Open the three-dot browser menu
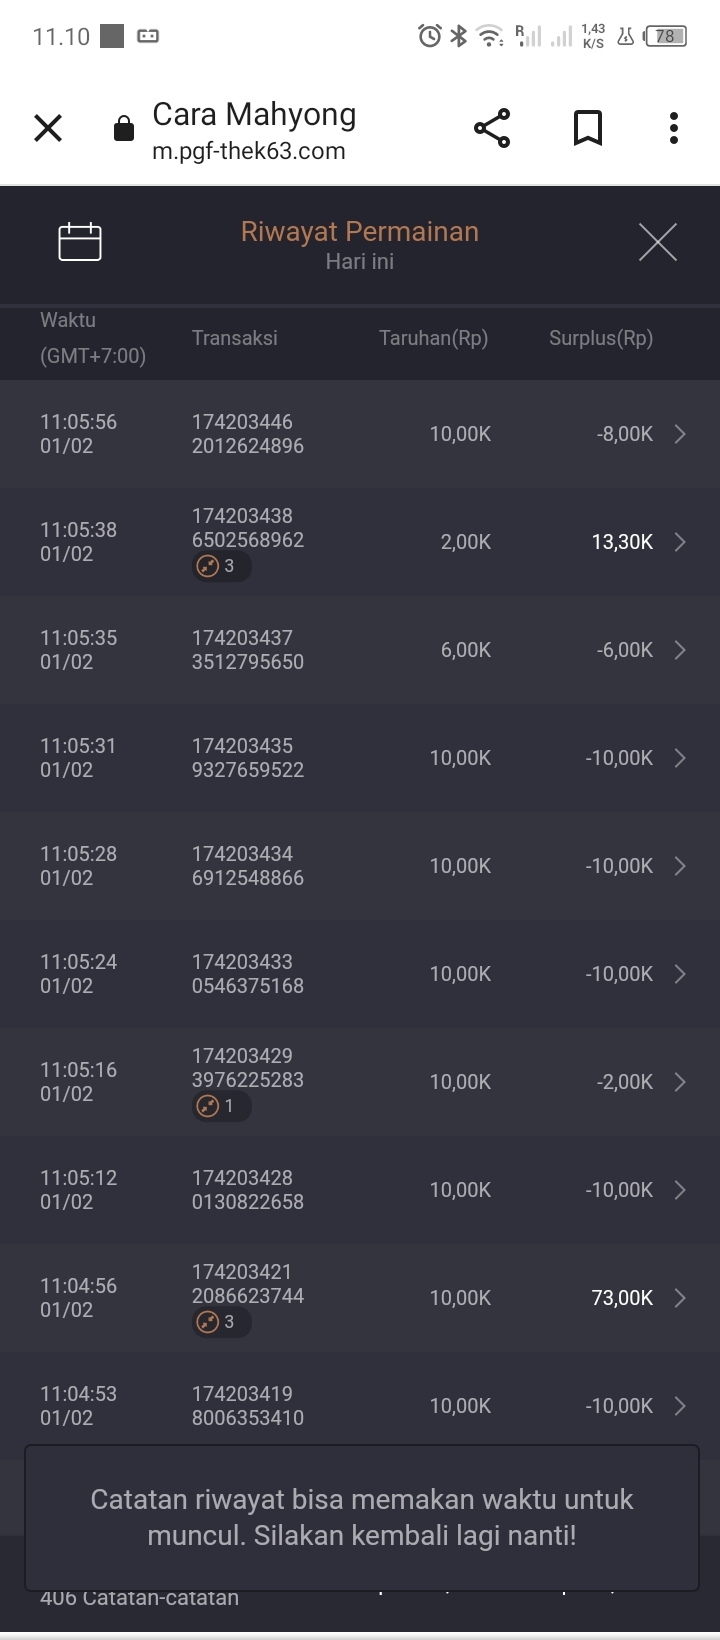Viewport: 720px width, 1640px height. point(673,129)
